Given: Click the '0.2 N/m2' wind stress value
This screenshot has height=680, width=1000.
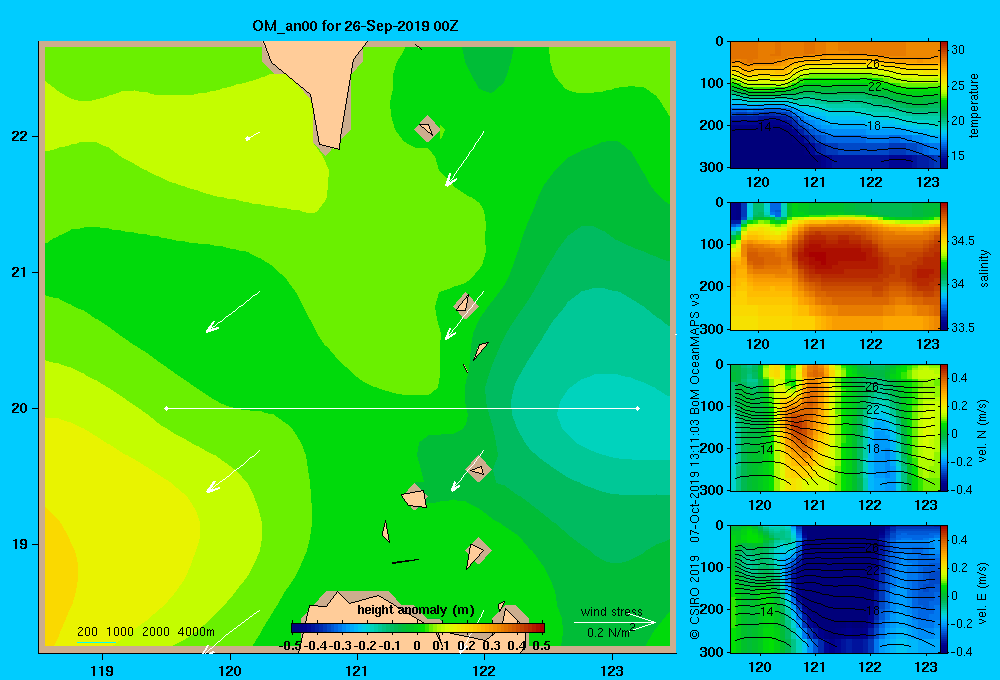Looking at the screenshot, I should [x=611, y=632].
